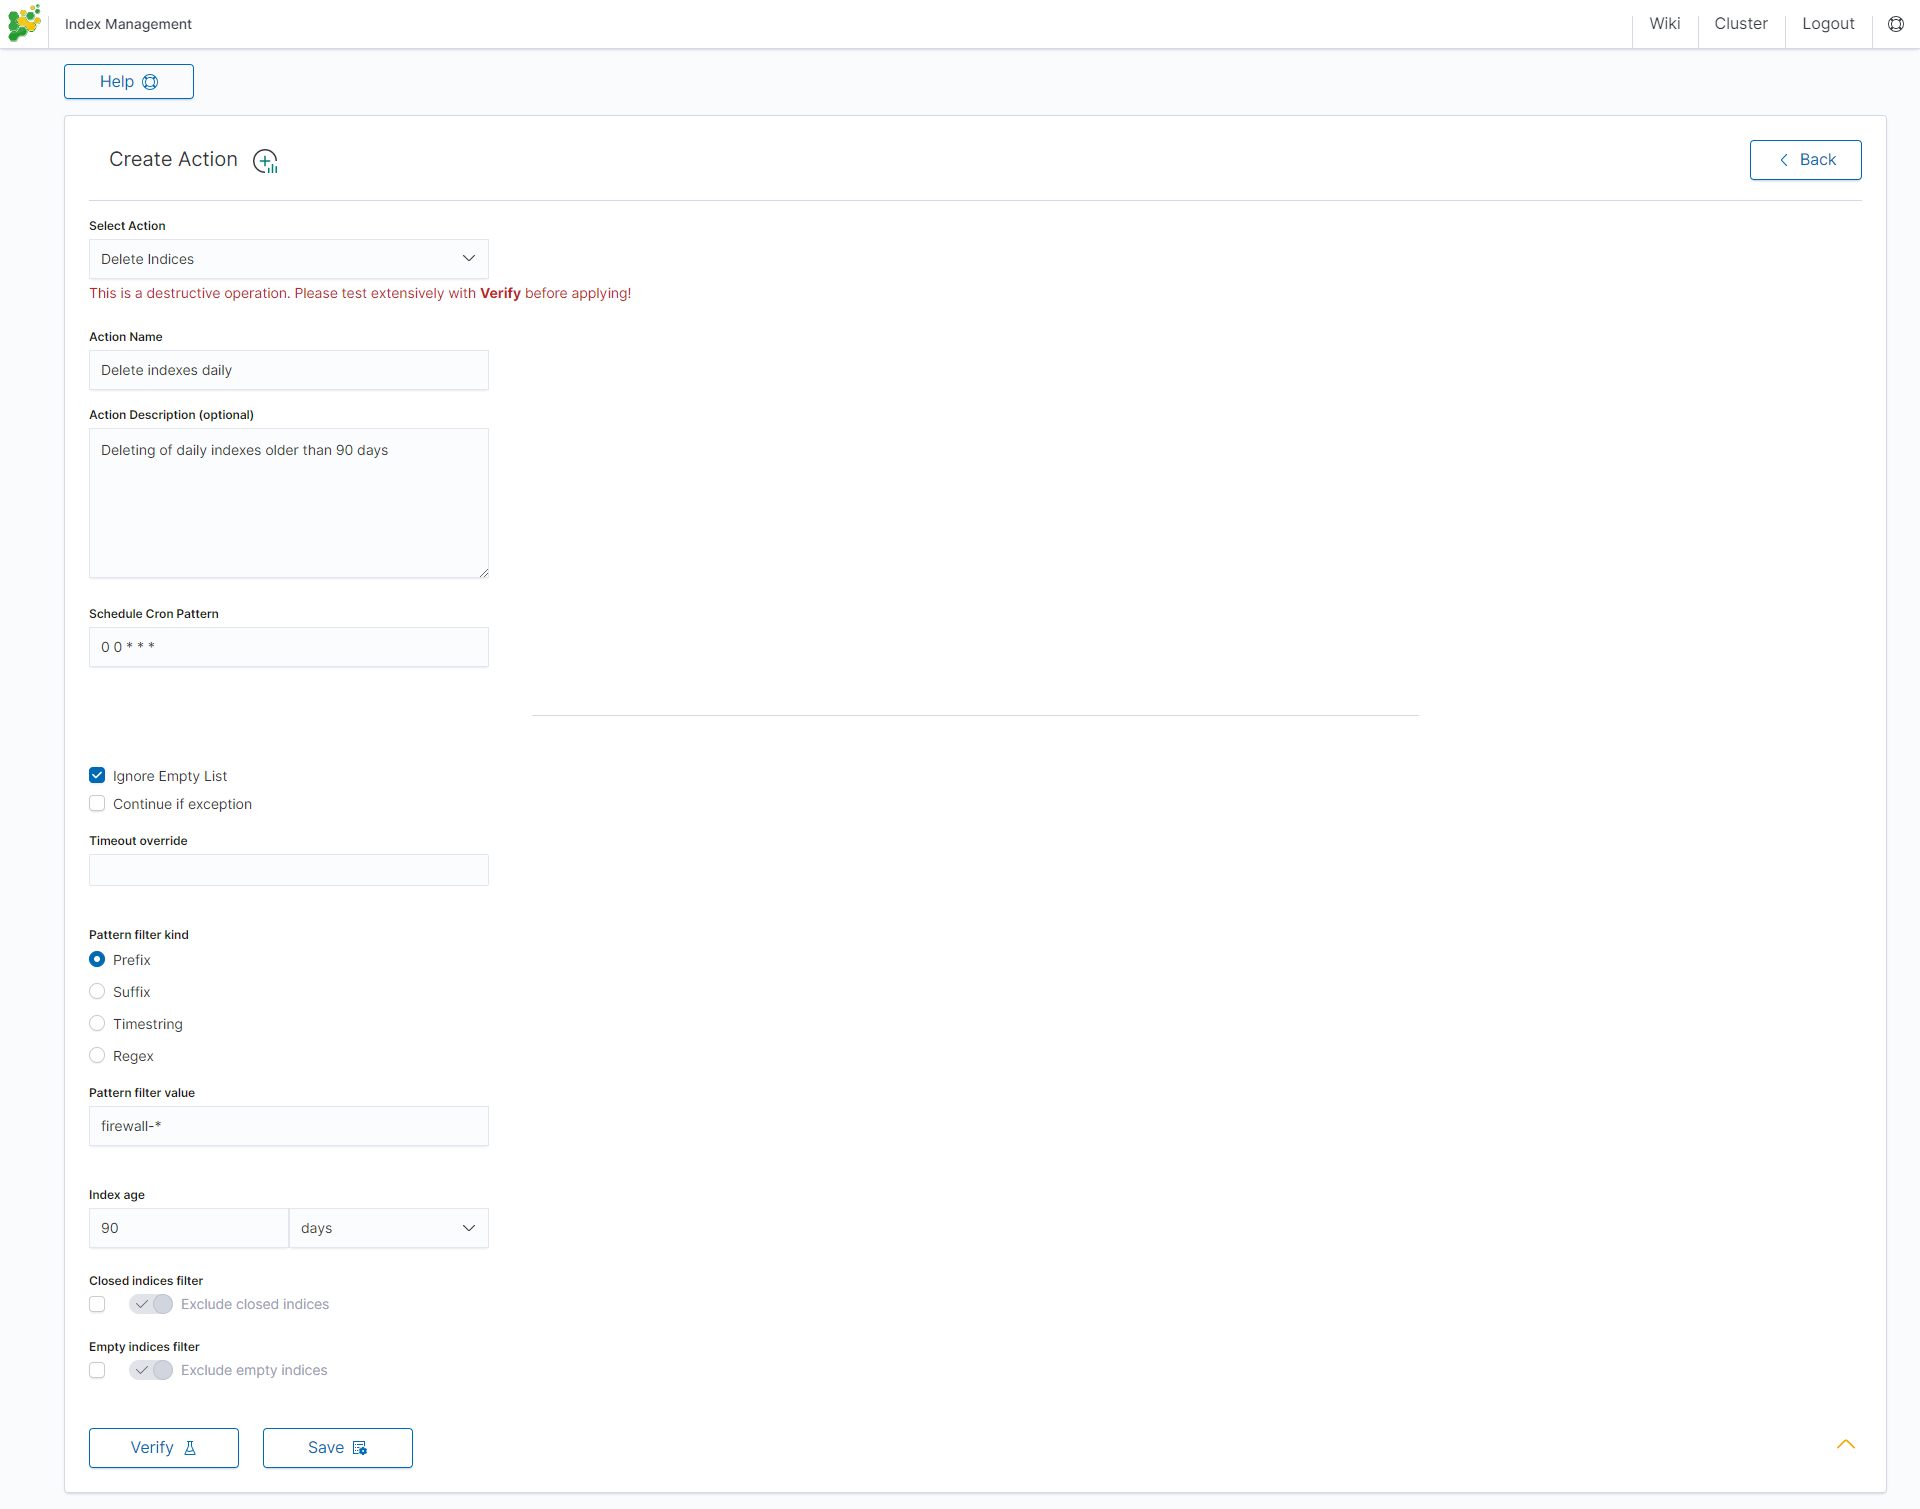Click the support lifebuoy icon in header
This screenshot has height=1509, width=1920.
(x=1895, y=24)
